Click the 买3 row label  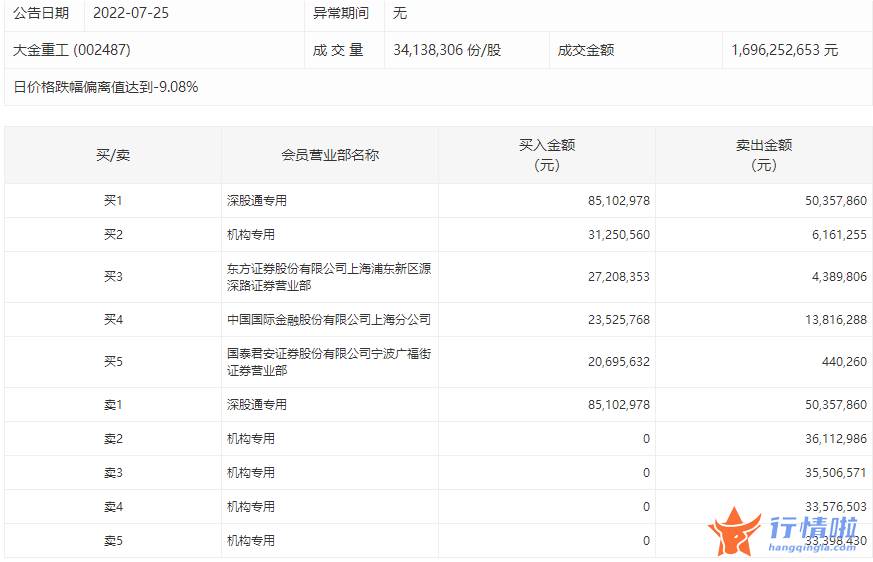click(113, 277)
